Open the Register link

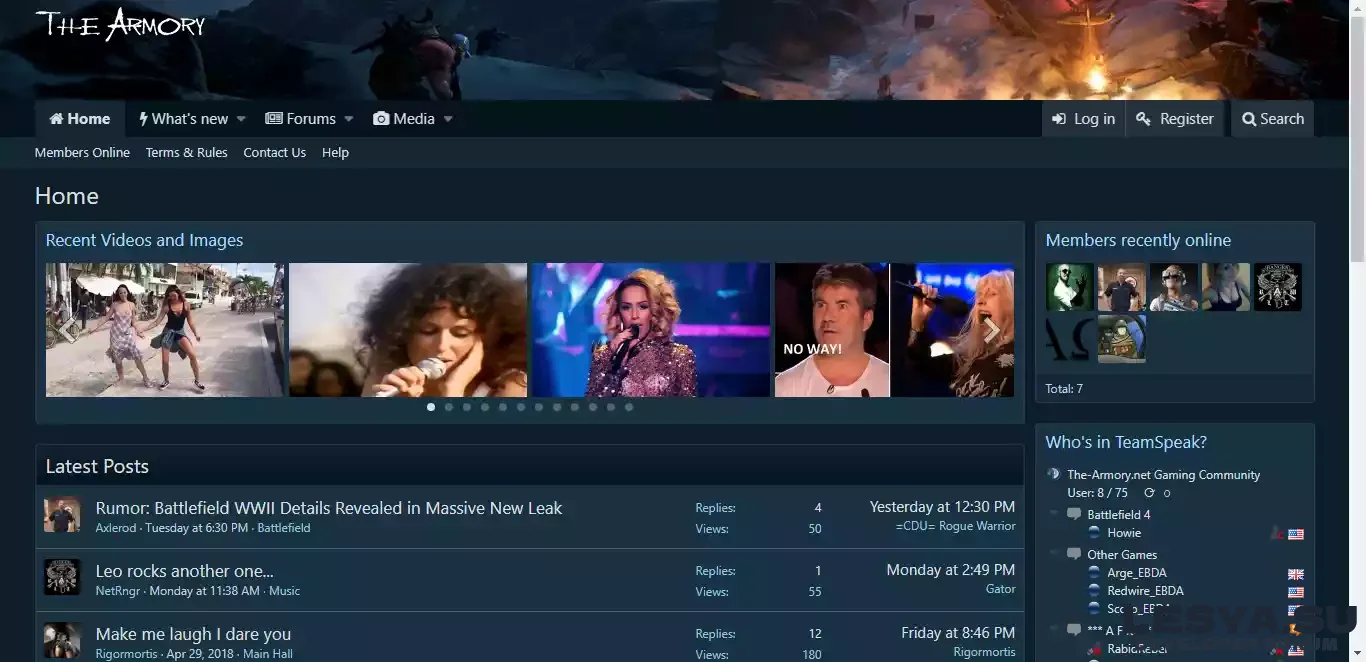pos(1175,119)
